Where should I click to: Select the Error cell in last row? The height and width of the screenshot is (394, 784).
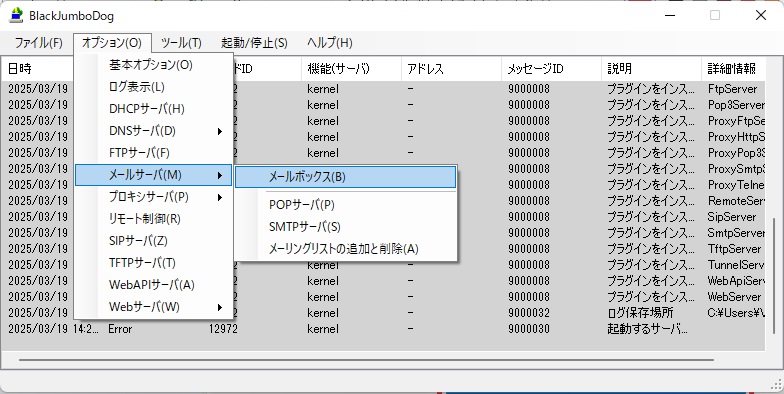coord(120,329)
